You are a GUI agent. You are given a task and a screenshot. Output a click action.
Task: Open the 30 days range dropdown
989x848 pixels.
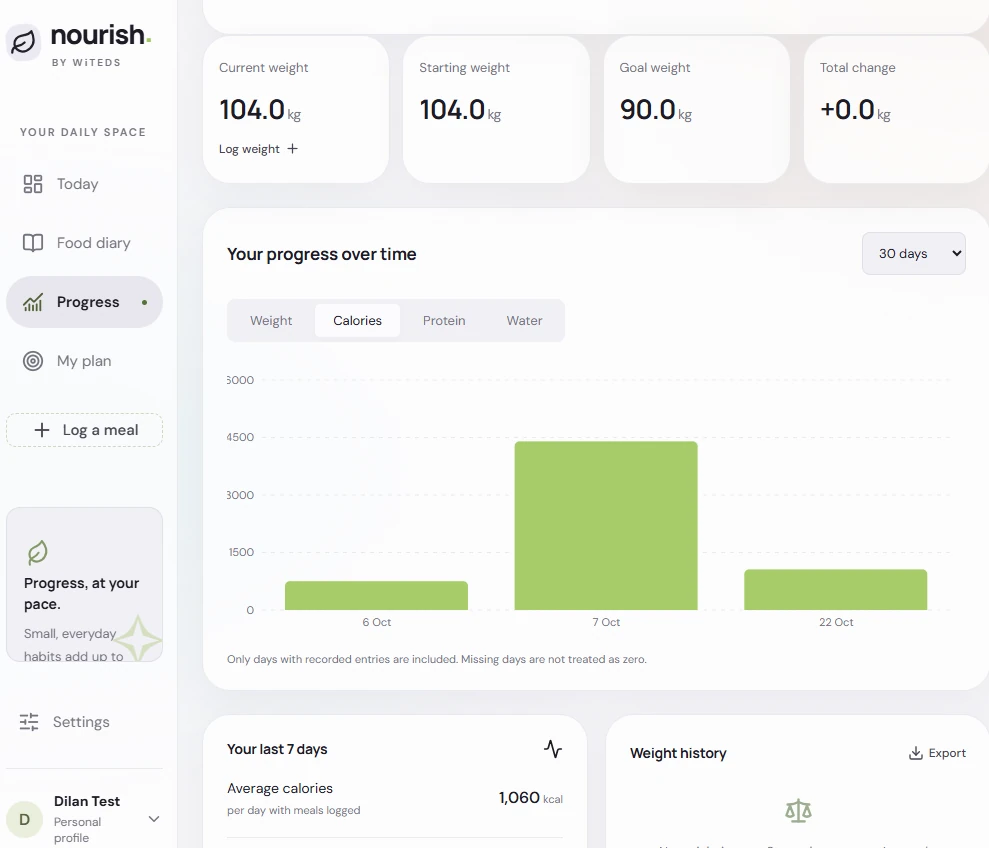click(x=913, y=254)
